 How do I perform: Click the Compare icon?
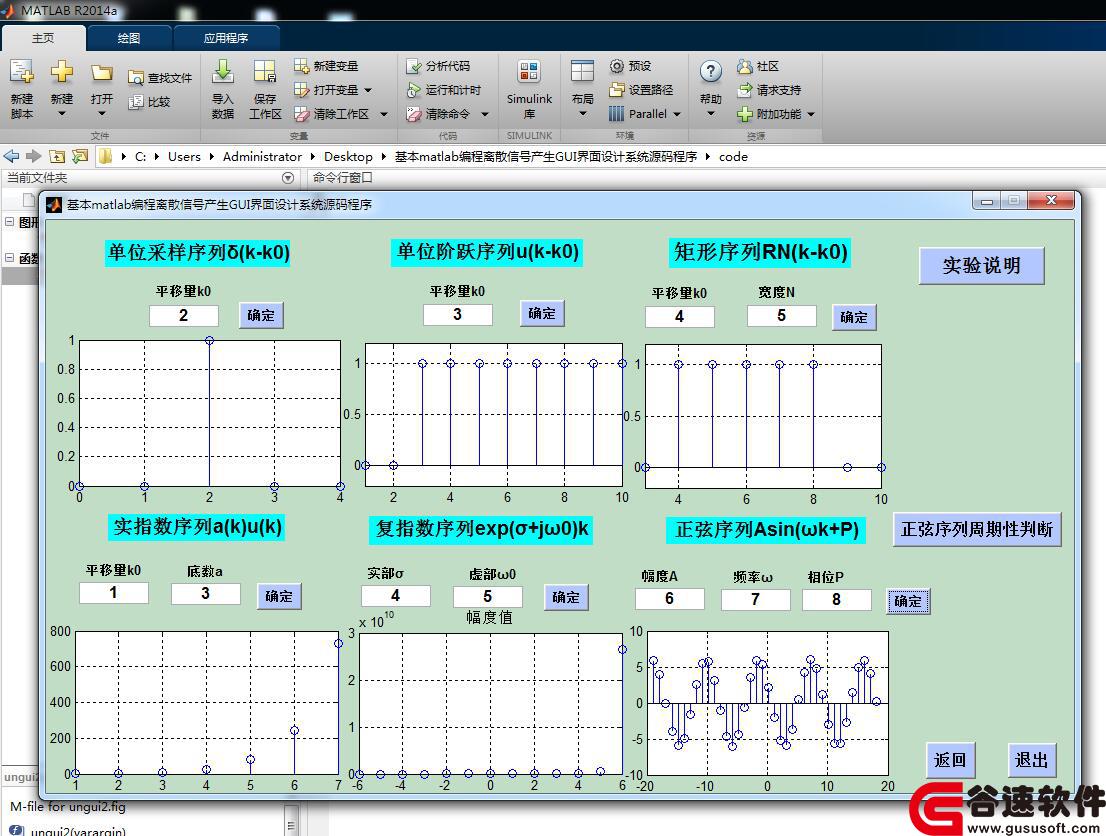pos(135,102)
